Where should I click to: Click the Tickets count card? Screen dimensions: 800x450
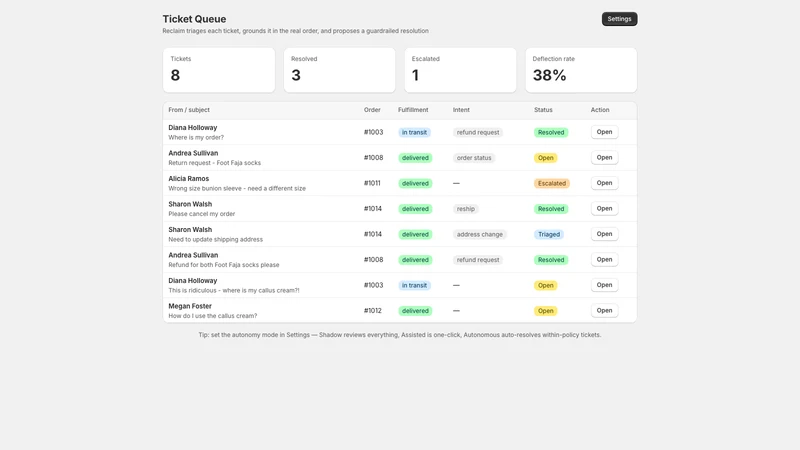(219, 70)
